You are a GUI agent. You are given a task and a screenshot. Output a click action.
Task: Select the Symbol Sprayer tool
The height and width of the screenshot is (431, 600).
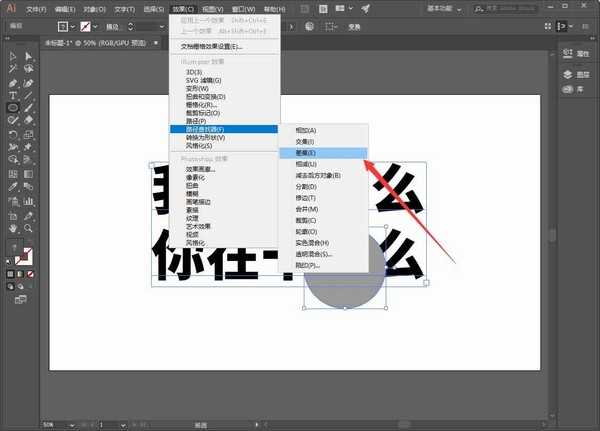click(x=13, y=201)
